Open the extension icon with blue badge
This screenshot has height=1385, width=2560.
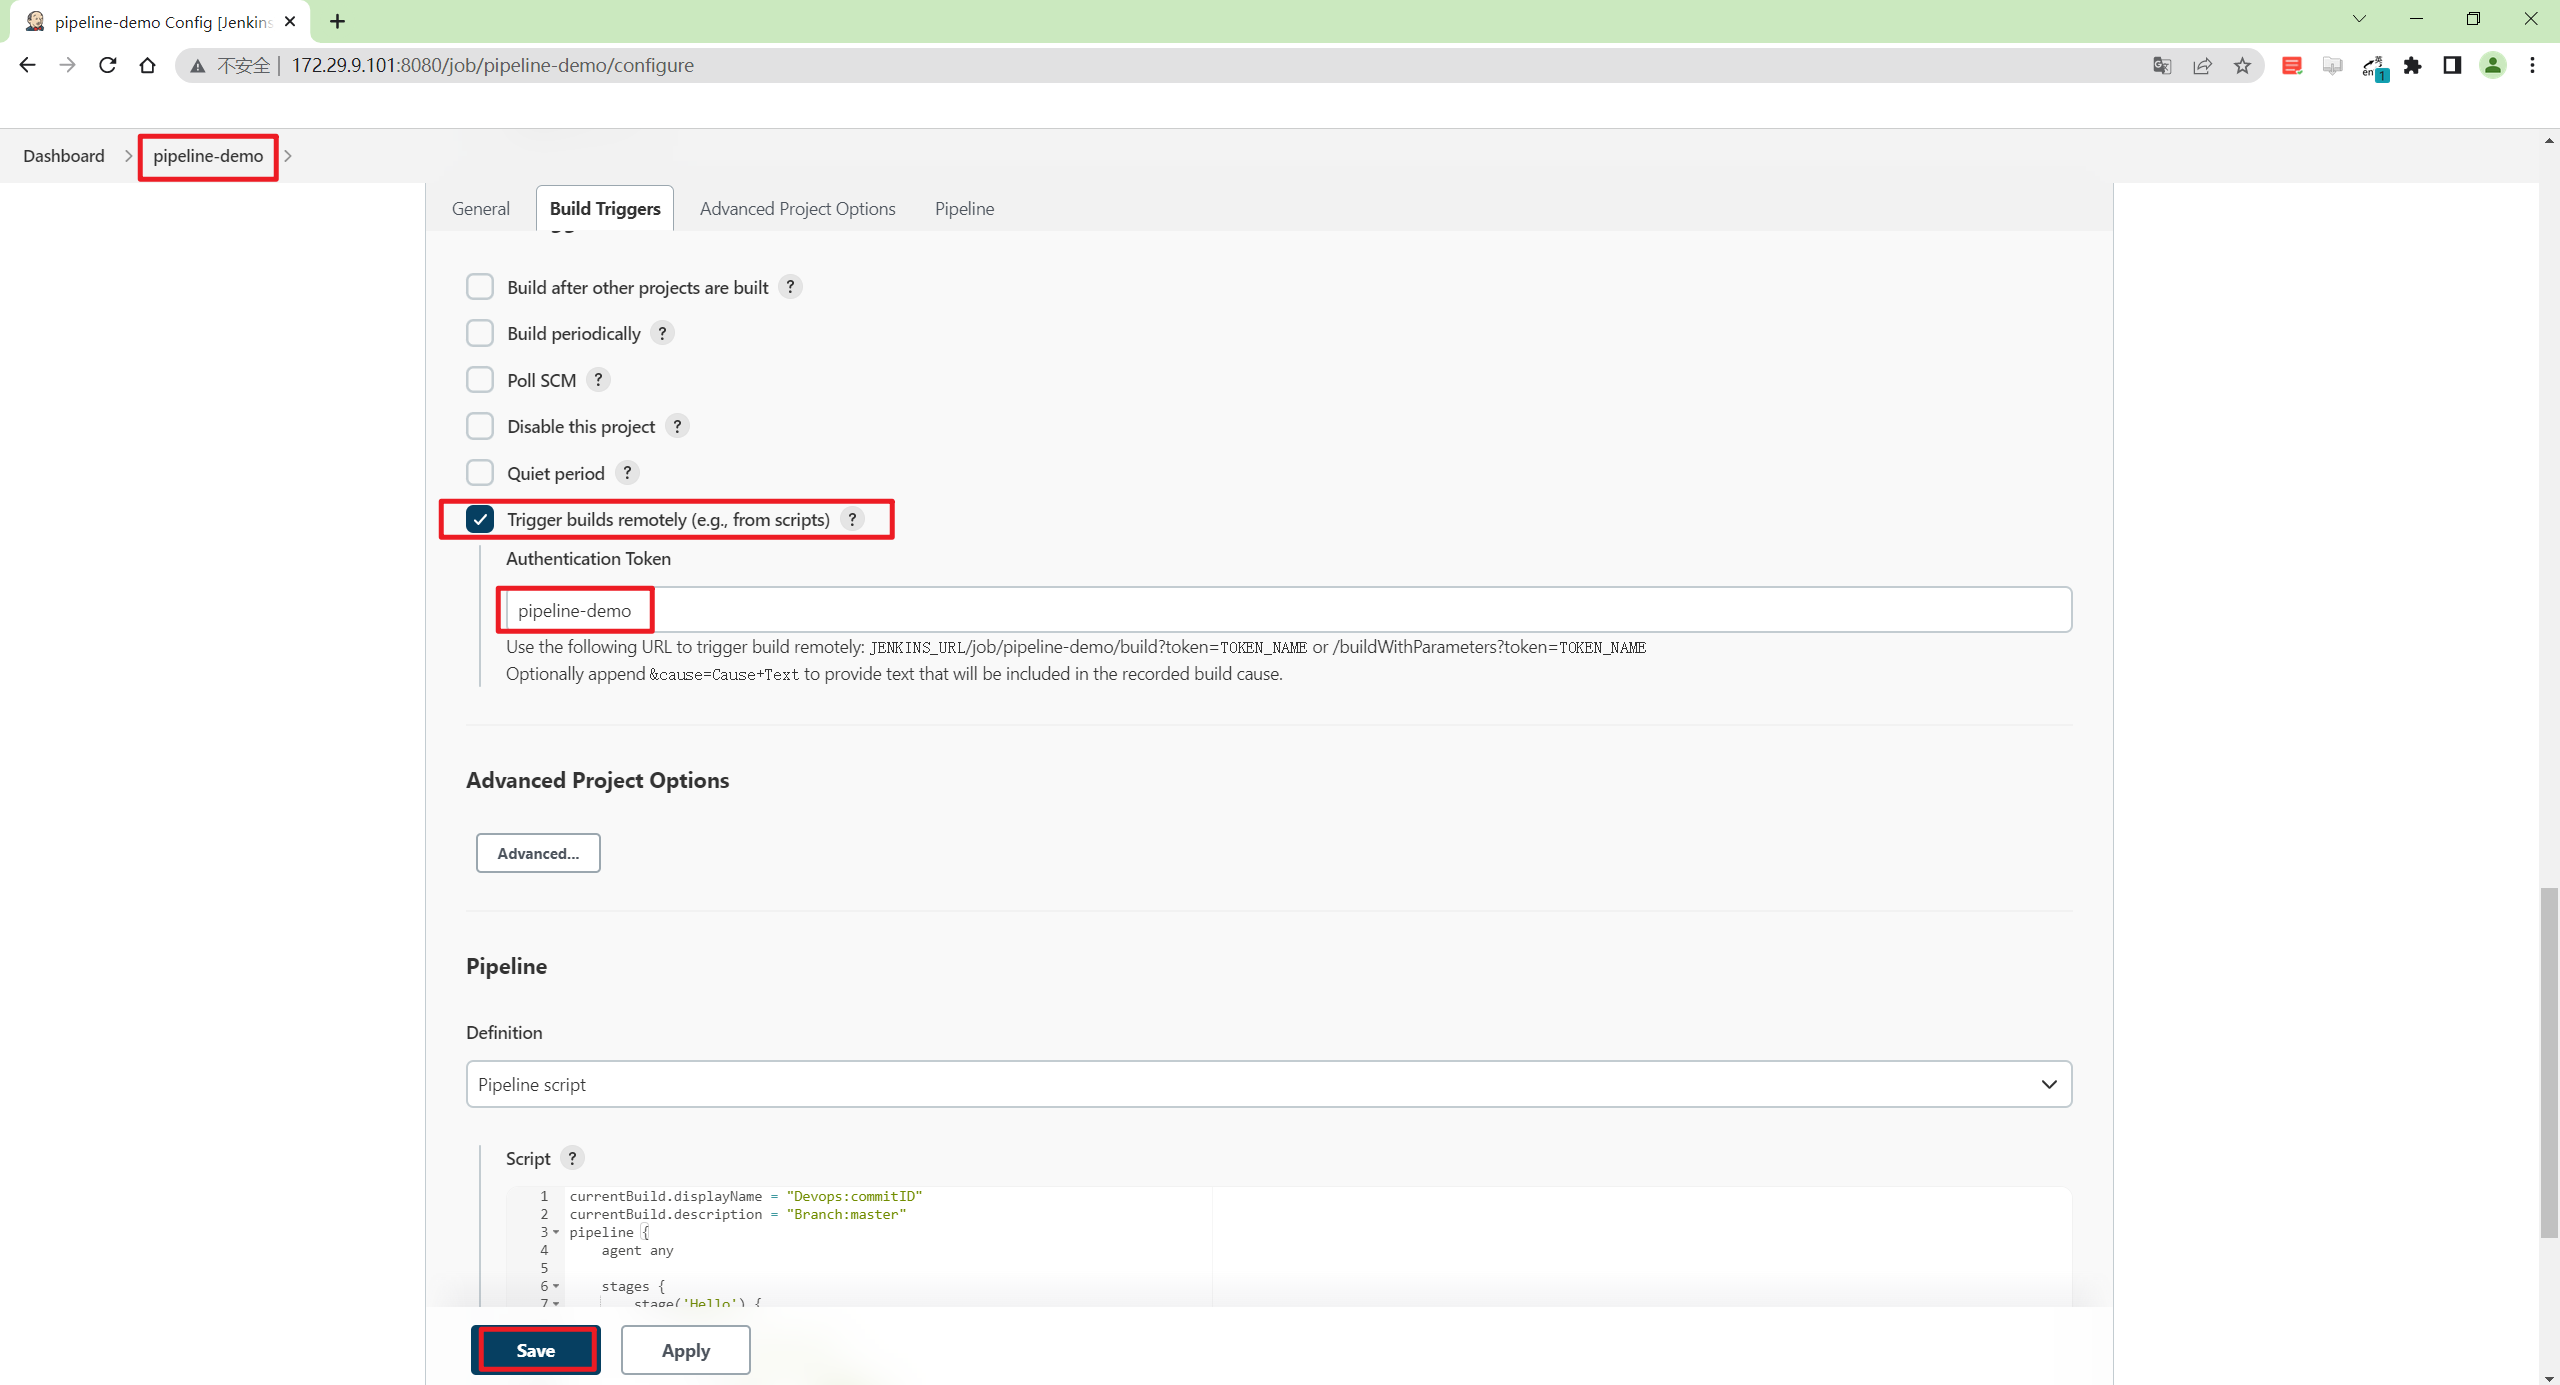coord(2374,67)
